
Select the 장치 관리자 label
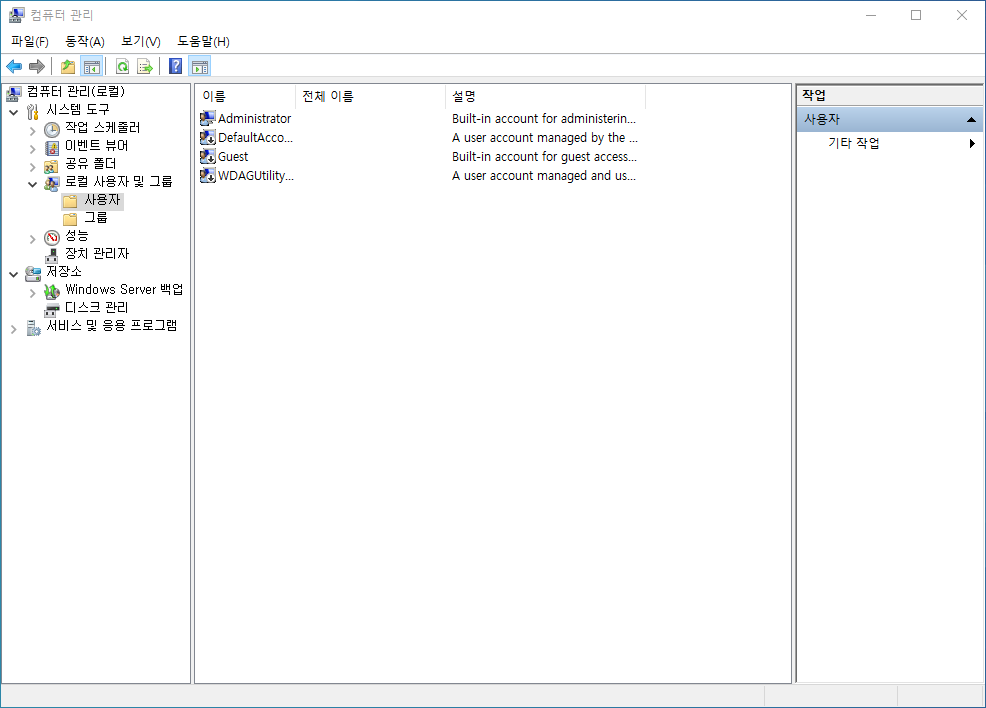click(97, 253)
